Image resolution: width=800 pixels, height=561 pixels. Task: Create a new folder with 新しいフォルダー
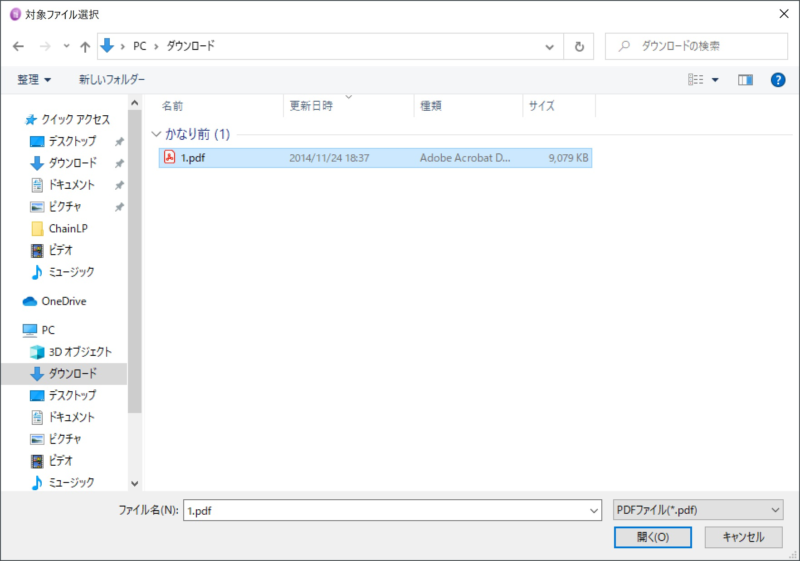tap(112, 80)
